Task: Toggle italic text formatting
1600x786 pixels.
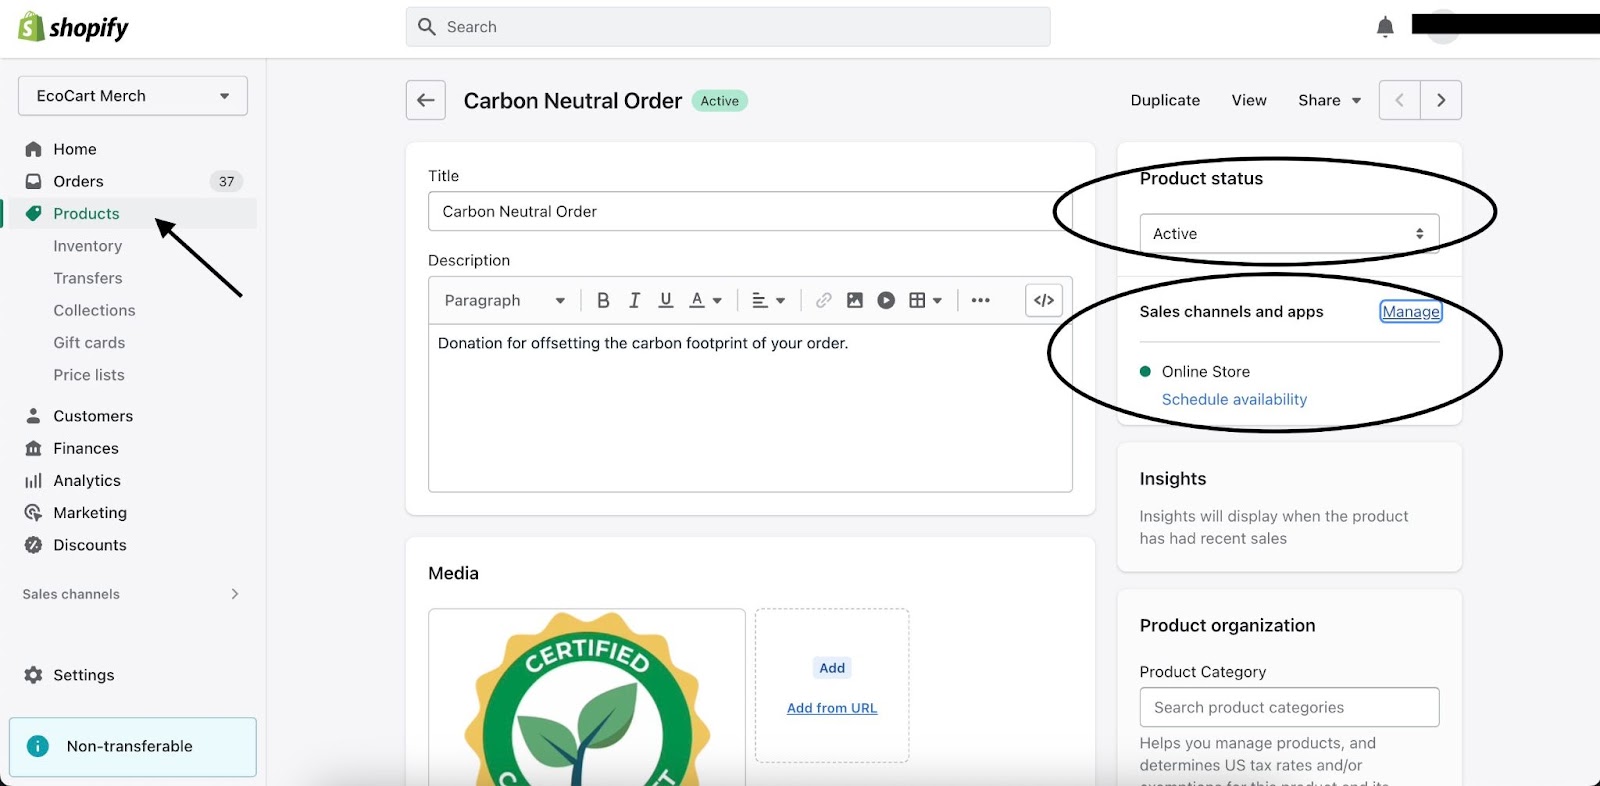Action: coord(634,300)
